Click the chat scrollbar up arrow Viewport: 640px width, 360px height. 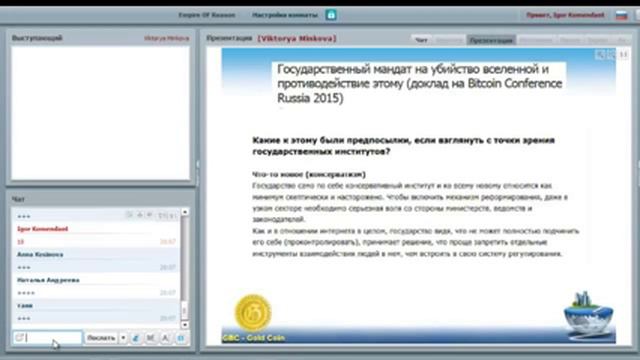click(184, 212)
